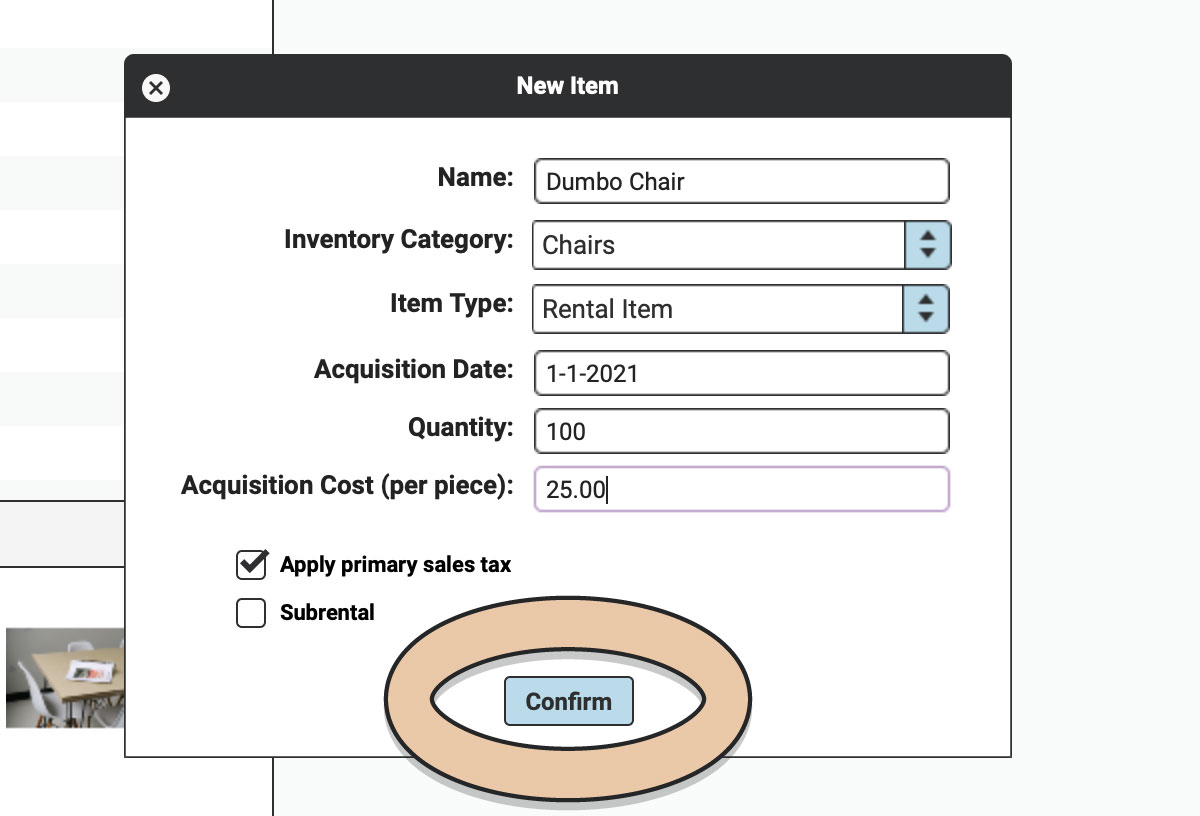
Task: Click the up-down arrows on Inventory Category selector
Action: (x=927, y=245)
